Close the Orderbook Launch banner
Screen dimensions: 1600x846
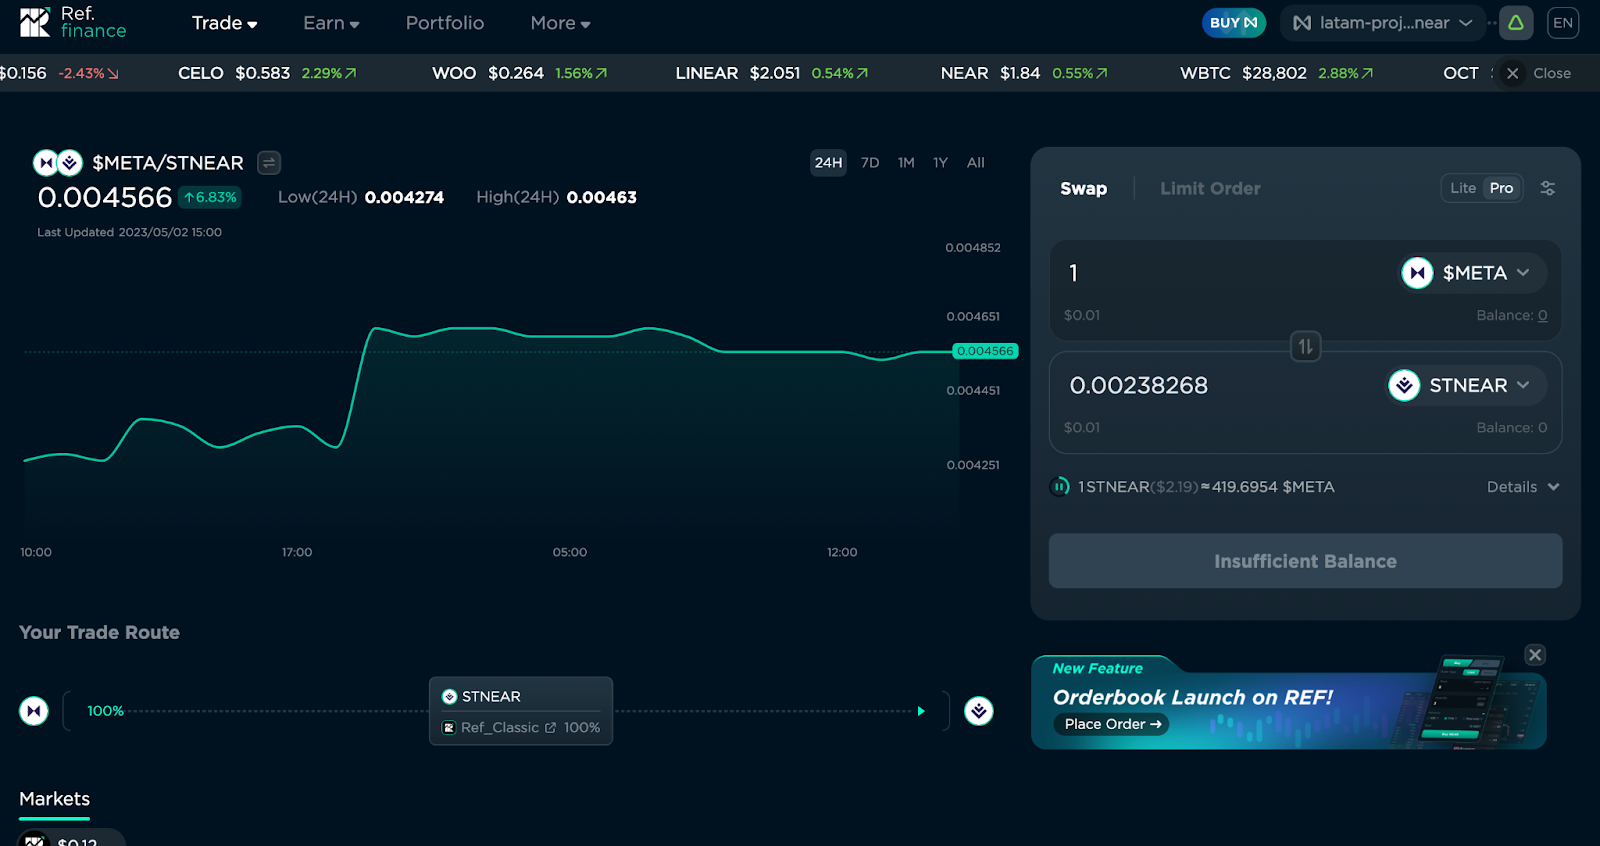1535,655
